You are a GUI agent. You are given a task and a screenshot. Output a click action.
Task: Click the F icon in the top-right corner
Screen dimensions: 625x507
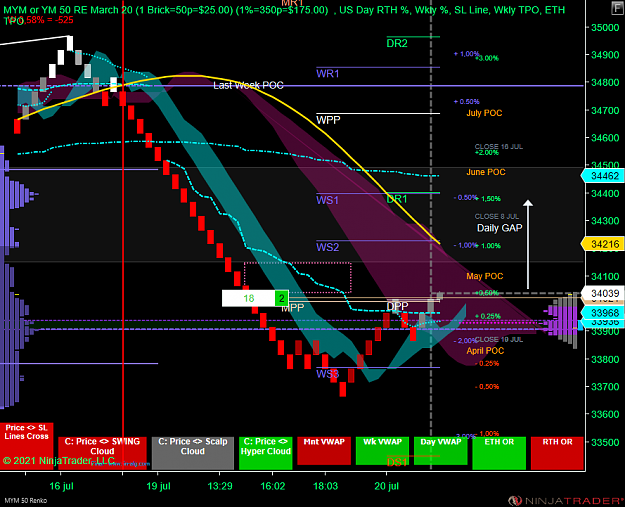[617, 8]
